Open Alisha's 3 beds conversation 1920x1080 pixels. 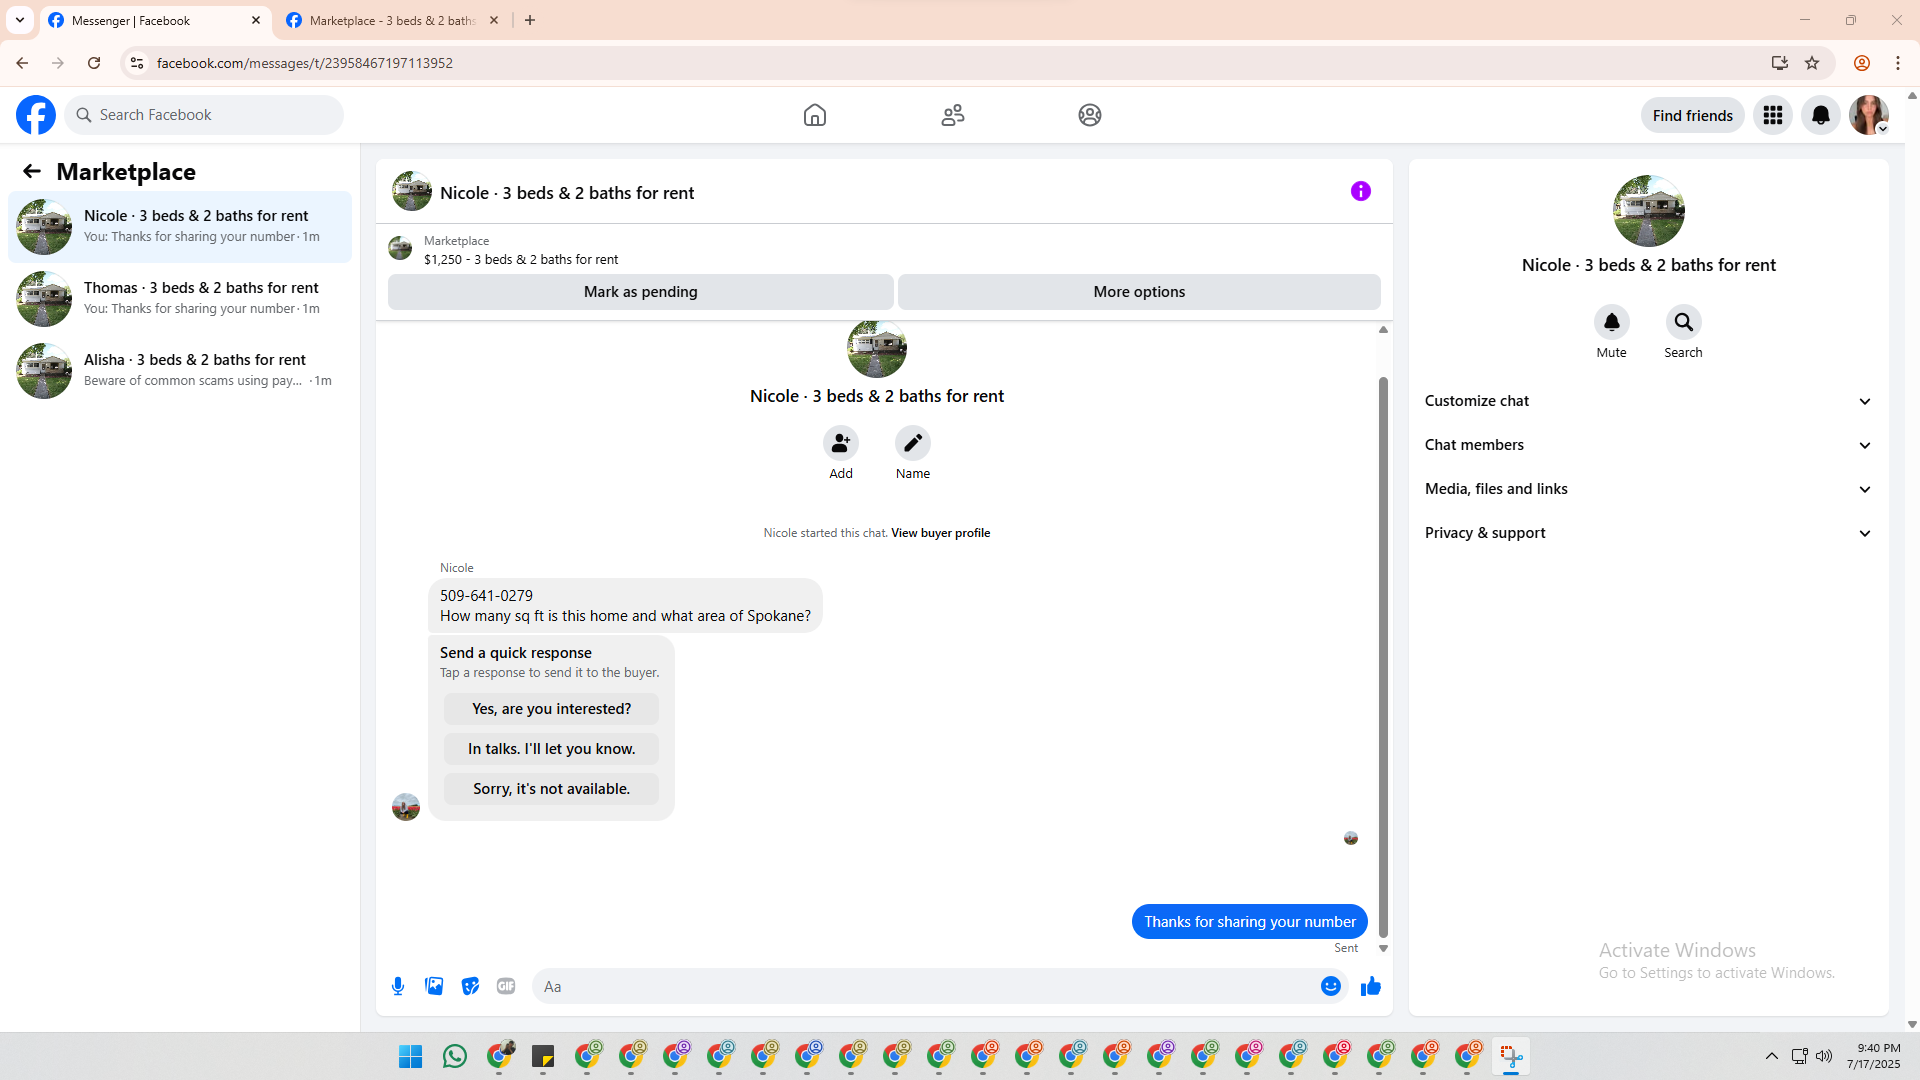point(180,371)
